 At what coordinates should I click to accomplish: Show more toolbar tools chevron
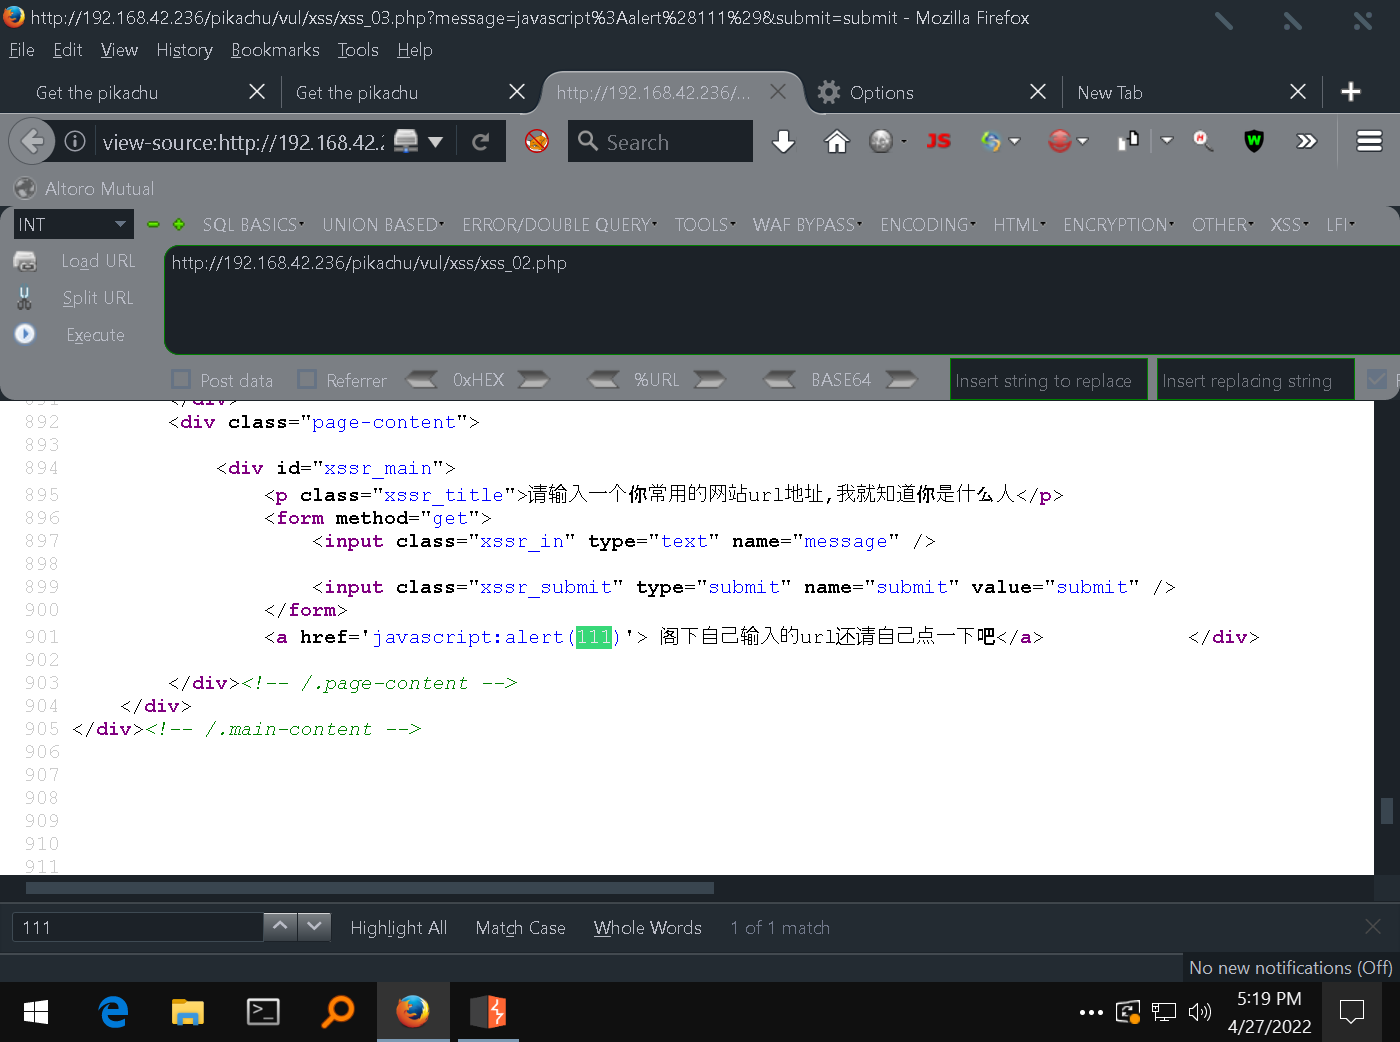1306,141
